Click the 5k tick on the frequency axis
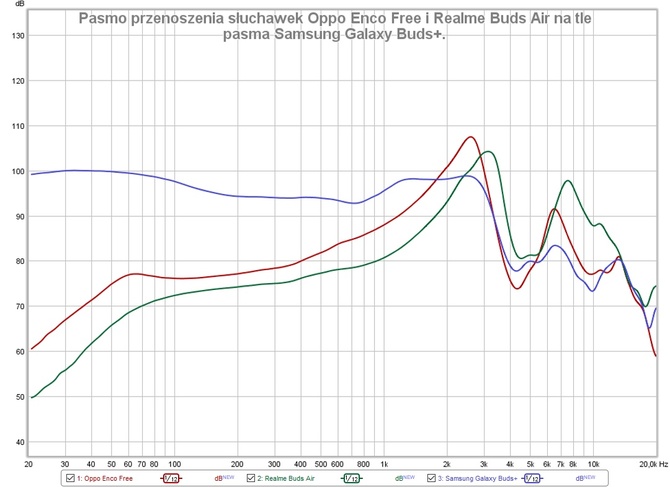The height and width of the screenshot is (487, 670). 530,464
